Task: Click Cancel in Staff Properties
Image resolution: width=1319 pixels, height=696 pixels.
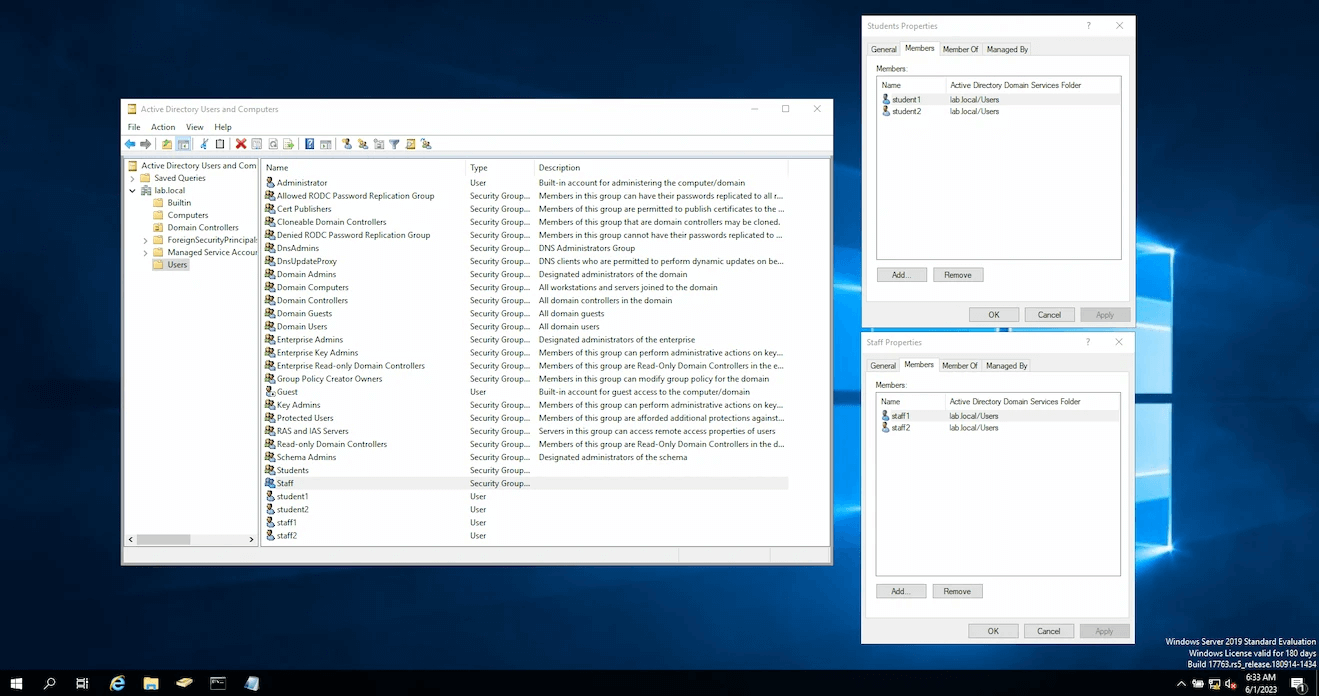Action: (x=1048, y=631)
